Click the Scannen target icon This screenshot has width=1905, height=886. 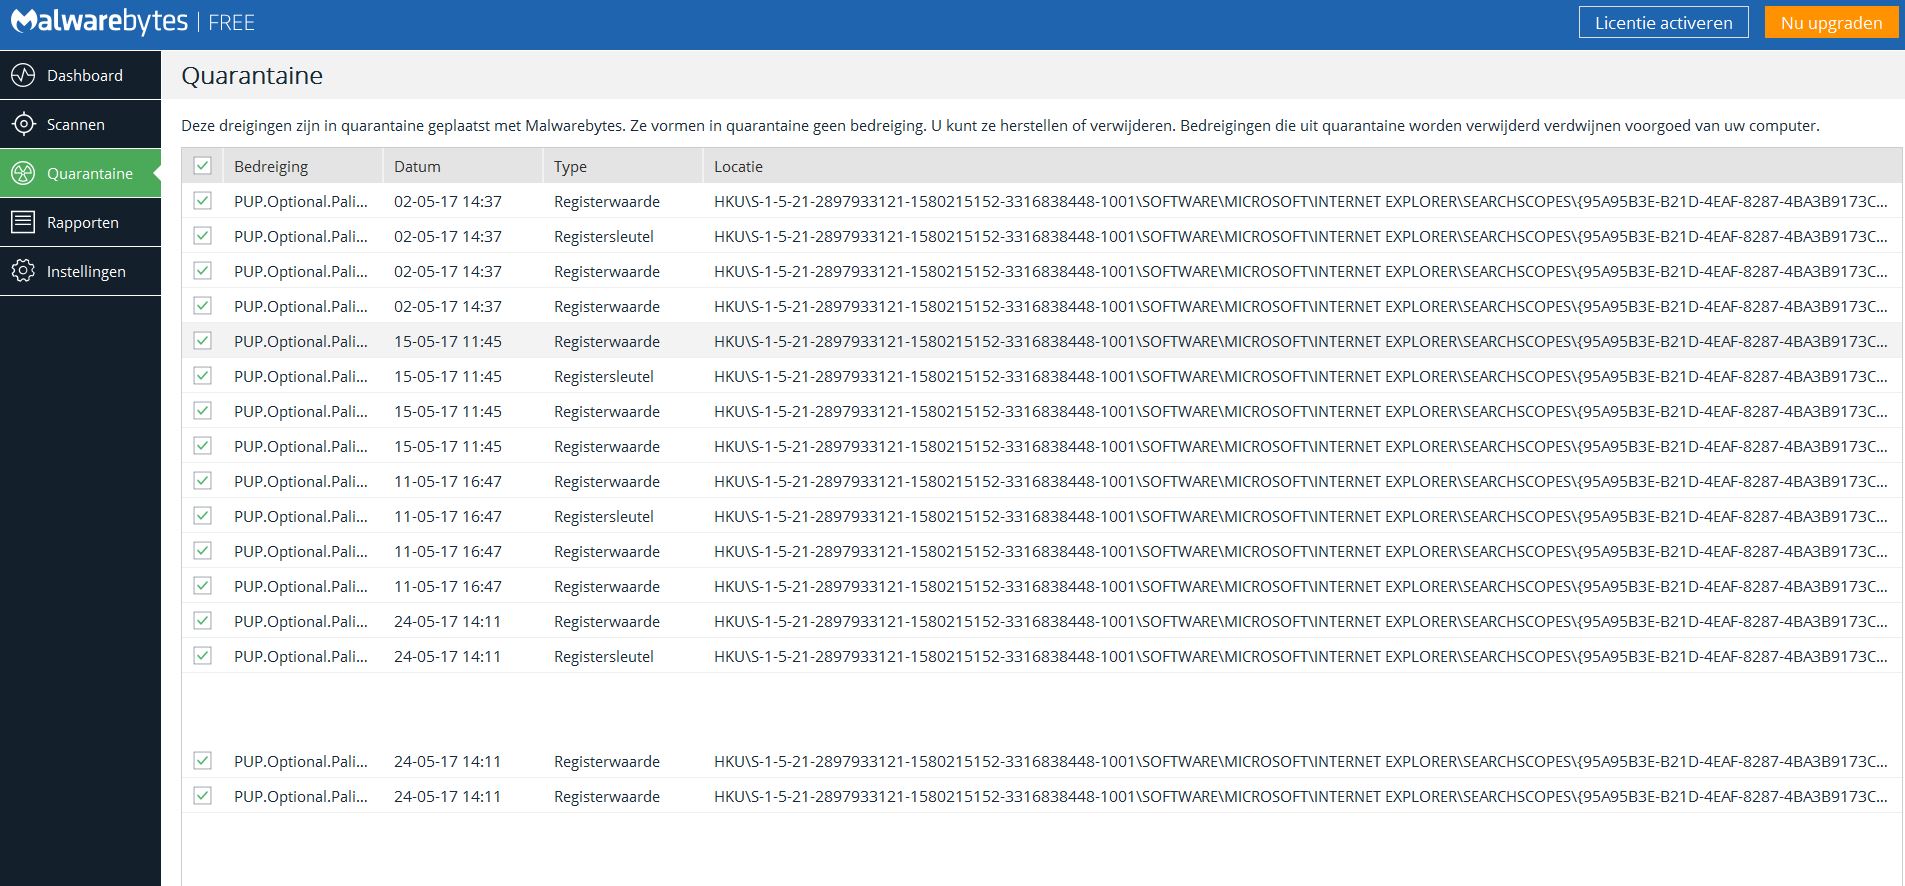tap(23, 124)
